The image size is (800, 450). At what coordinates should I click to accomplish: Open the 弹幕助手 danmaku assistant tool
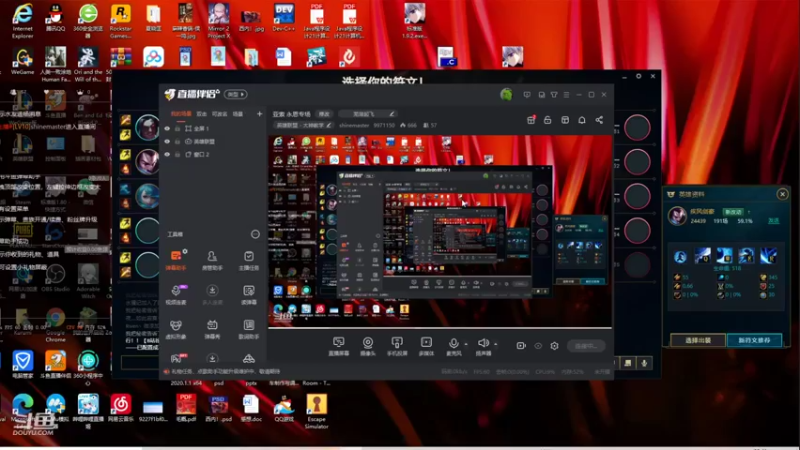[x=176, y=260]
